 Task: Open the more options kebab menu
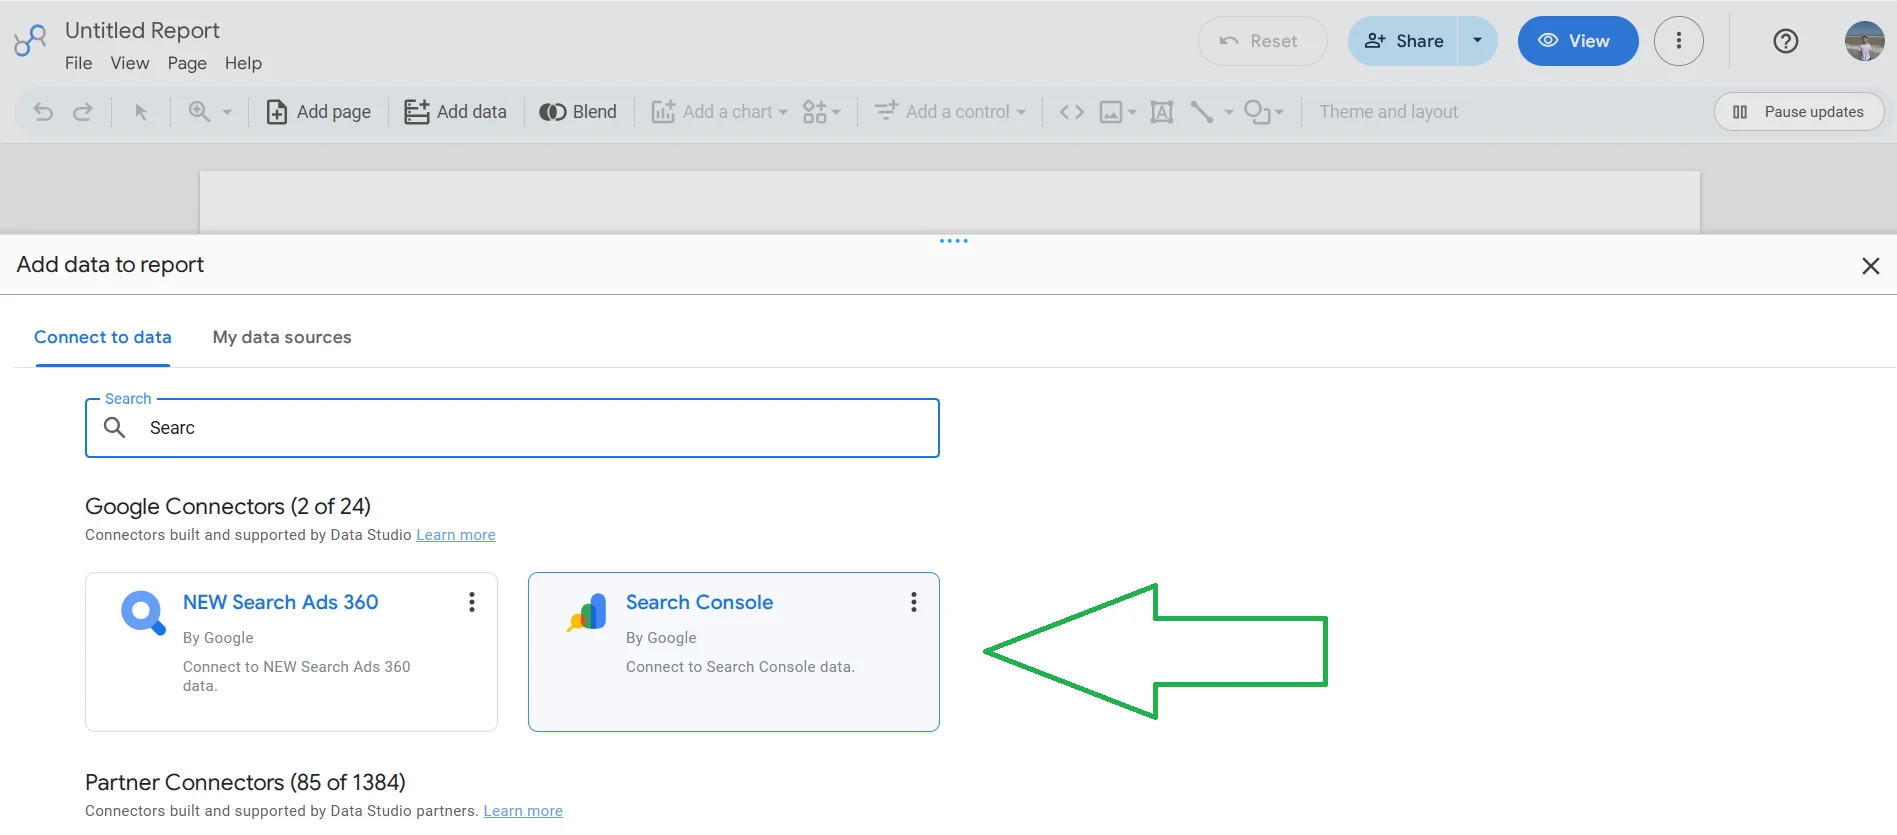[1679, 41]
